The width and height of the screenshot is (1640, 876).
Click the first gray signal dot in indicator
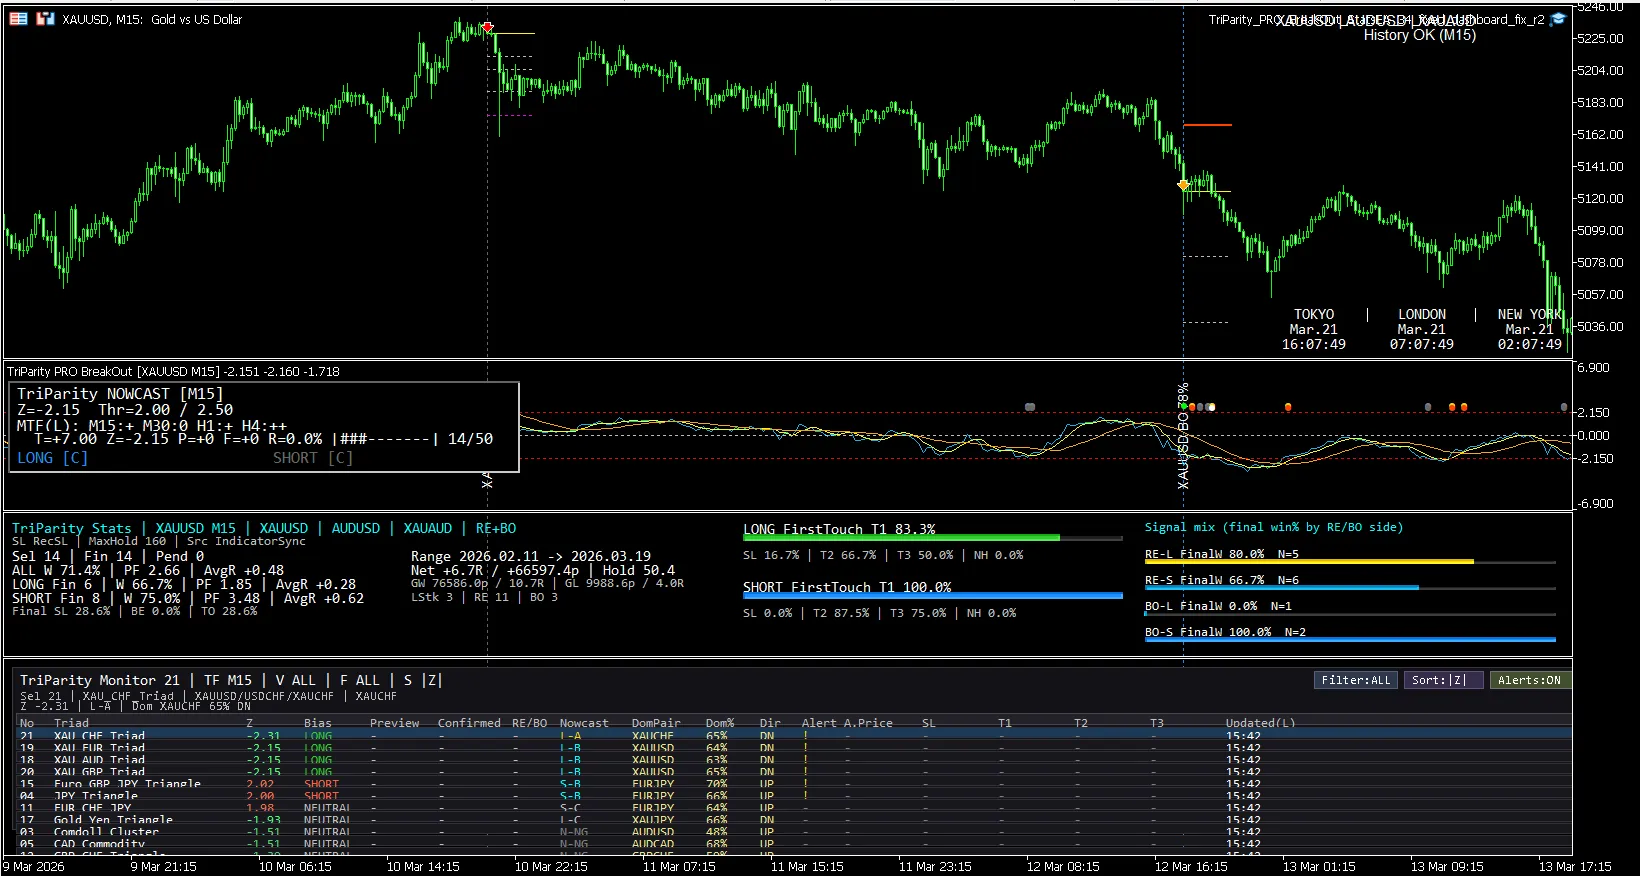(1030, 407)
